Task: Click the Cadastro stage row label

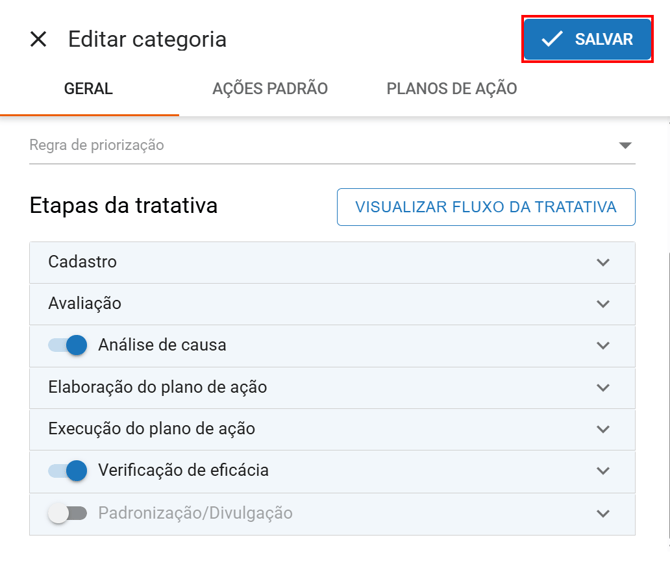Action: tap(82, 262)
